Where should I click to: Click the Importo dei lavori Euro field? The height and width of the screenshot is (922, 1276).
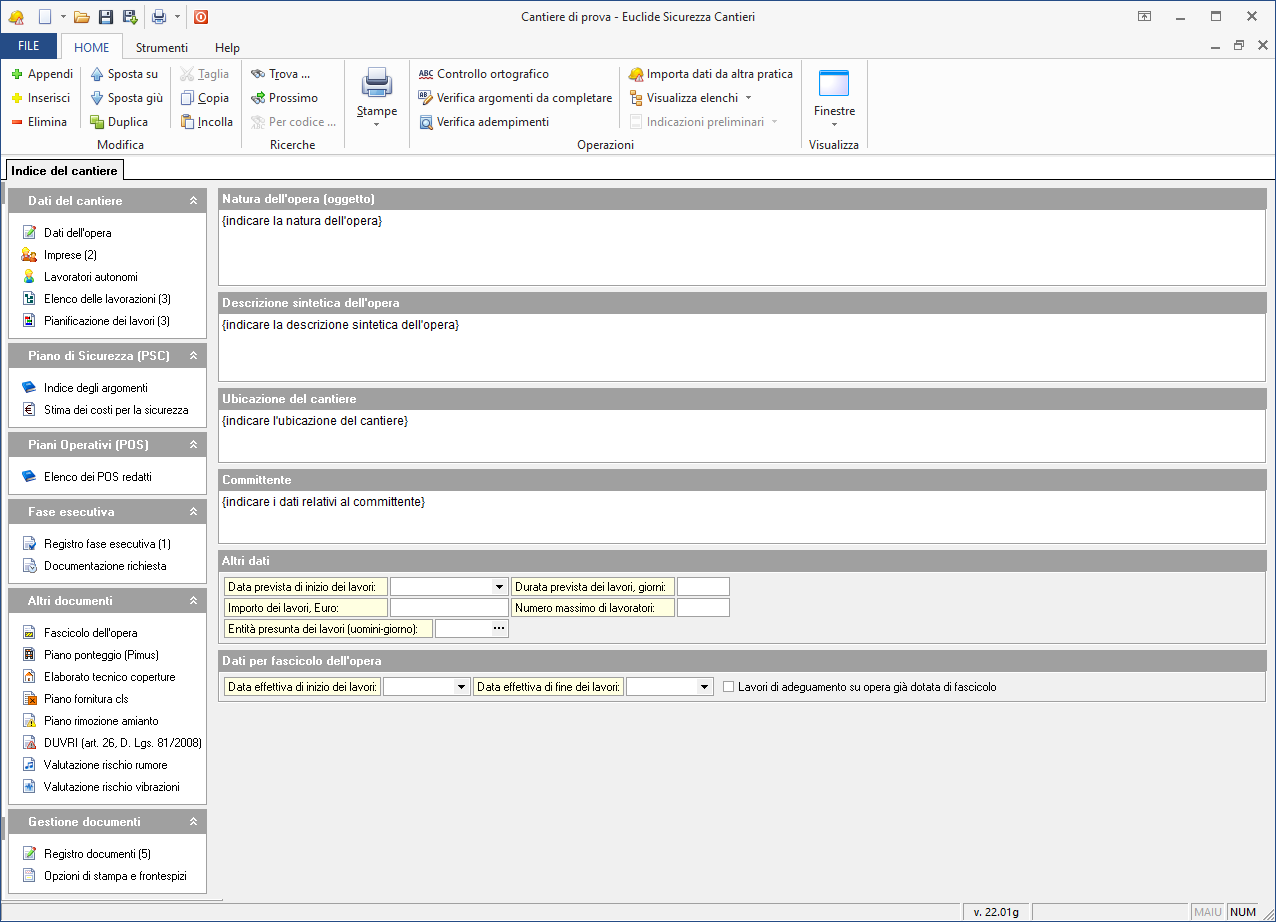tap(449, 608)
